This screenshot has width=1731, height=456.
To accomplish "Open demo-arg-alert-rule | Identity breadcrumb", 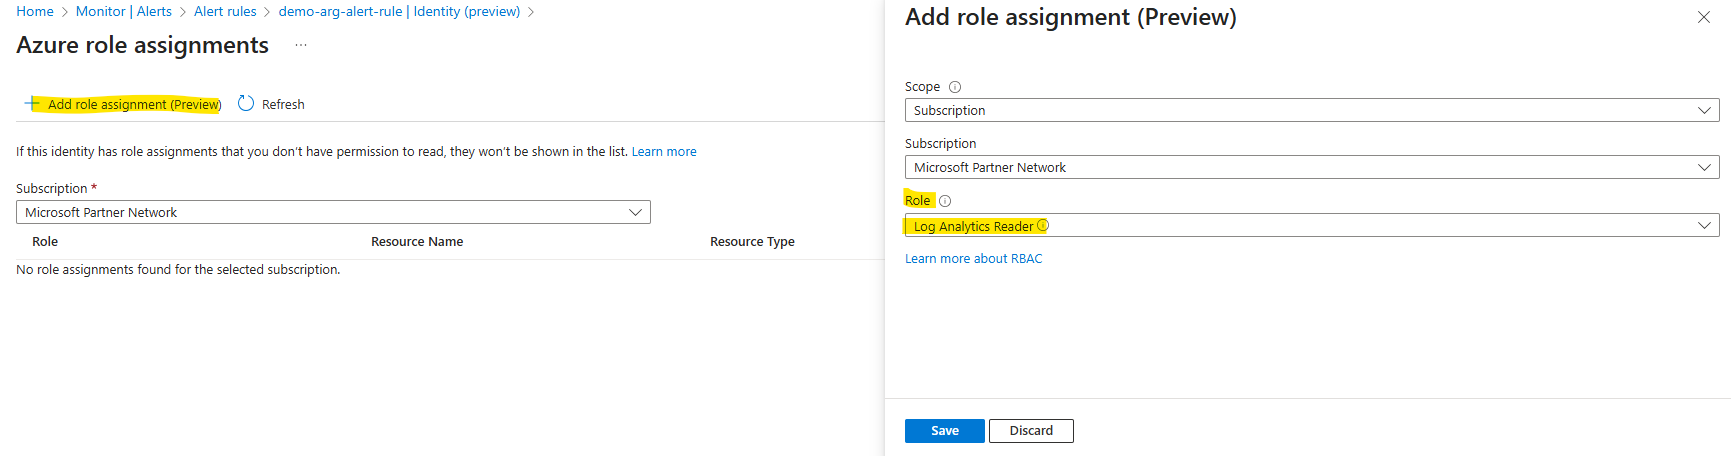I will [x=399, y=11].
